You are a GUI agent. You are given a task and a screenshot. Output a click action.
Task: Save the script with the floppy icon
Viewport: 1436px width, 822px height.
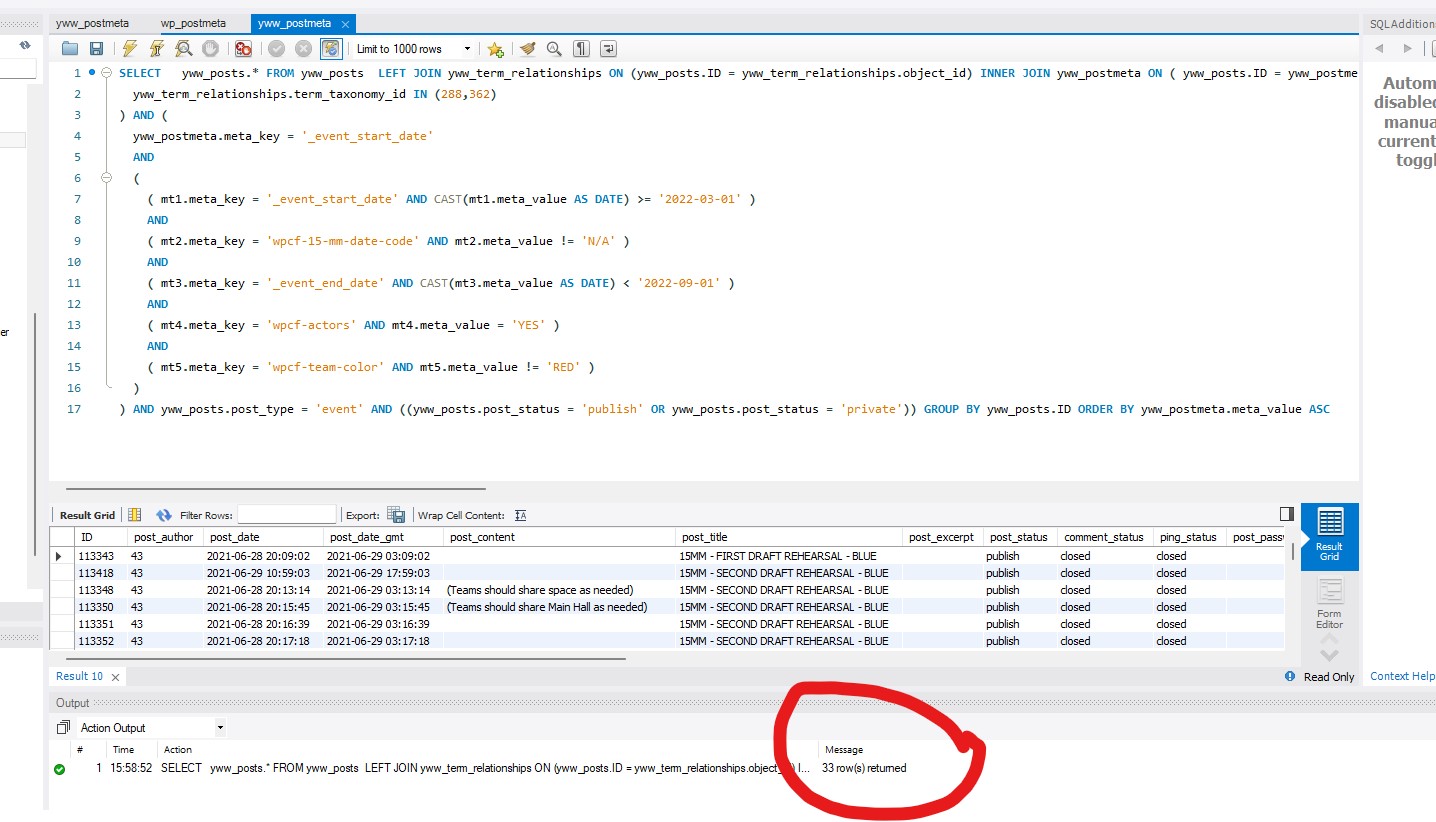point(96,49)
